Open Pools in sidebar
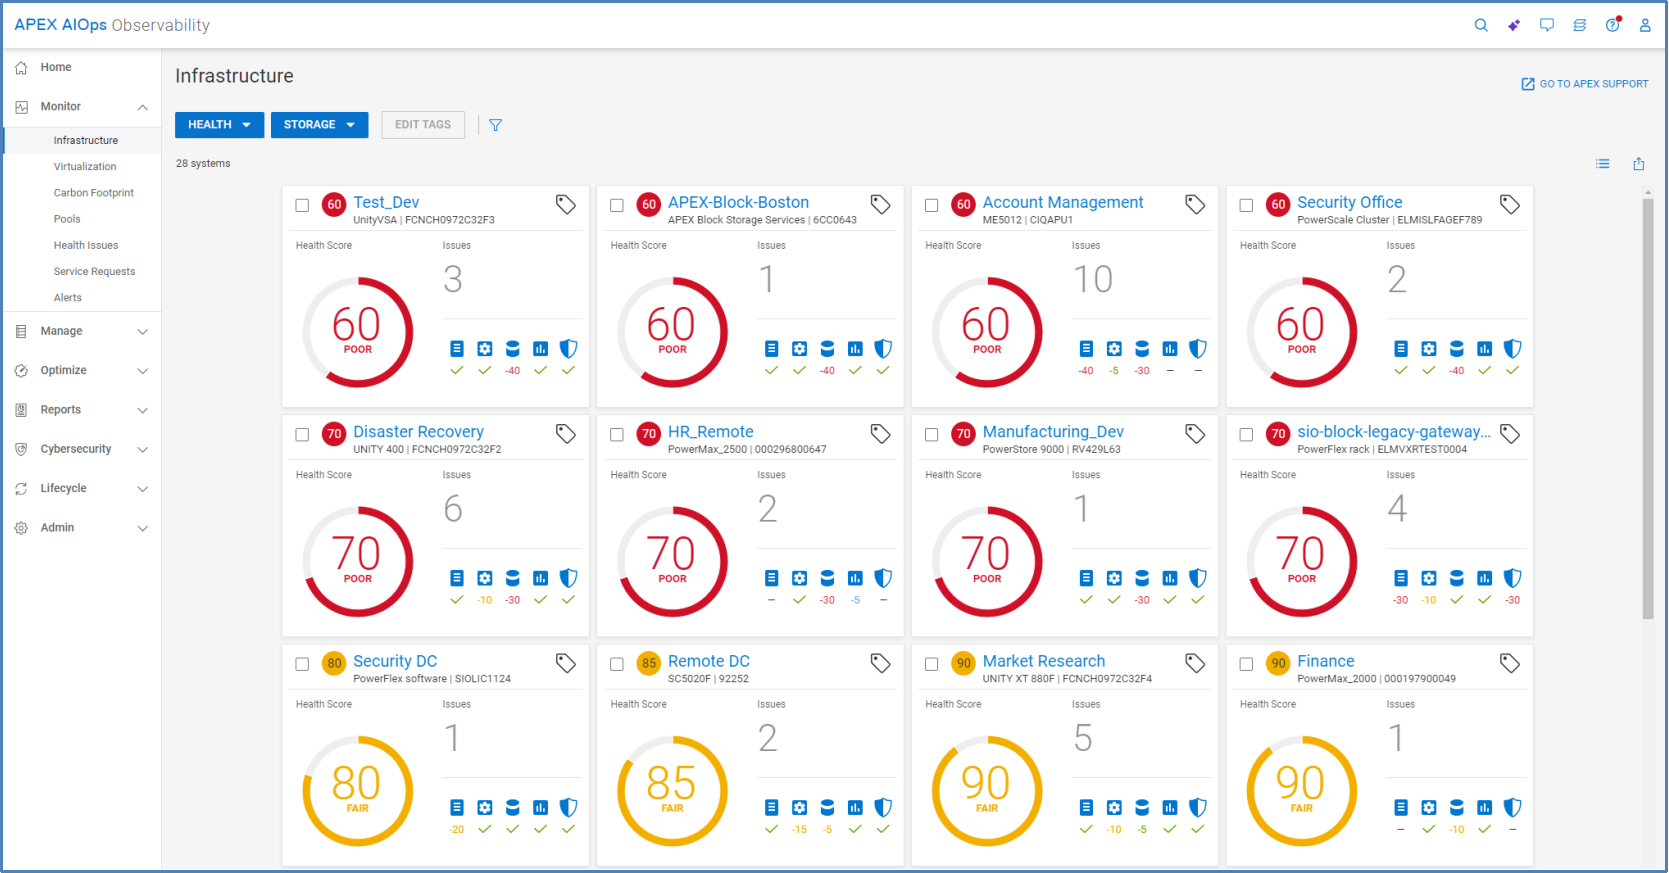This screenshot has height=873, width=1669. pyautogui.click(x=67, y=219)
